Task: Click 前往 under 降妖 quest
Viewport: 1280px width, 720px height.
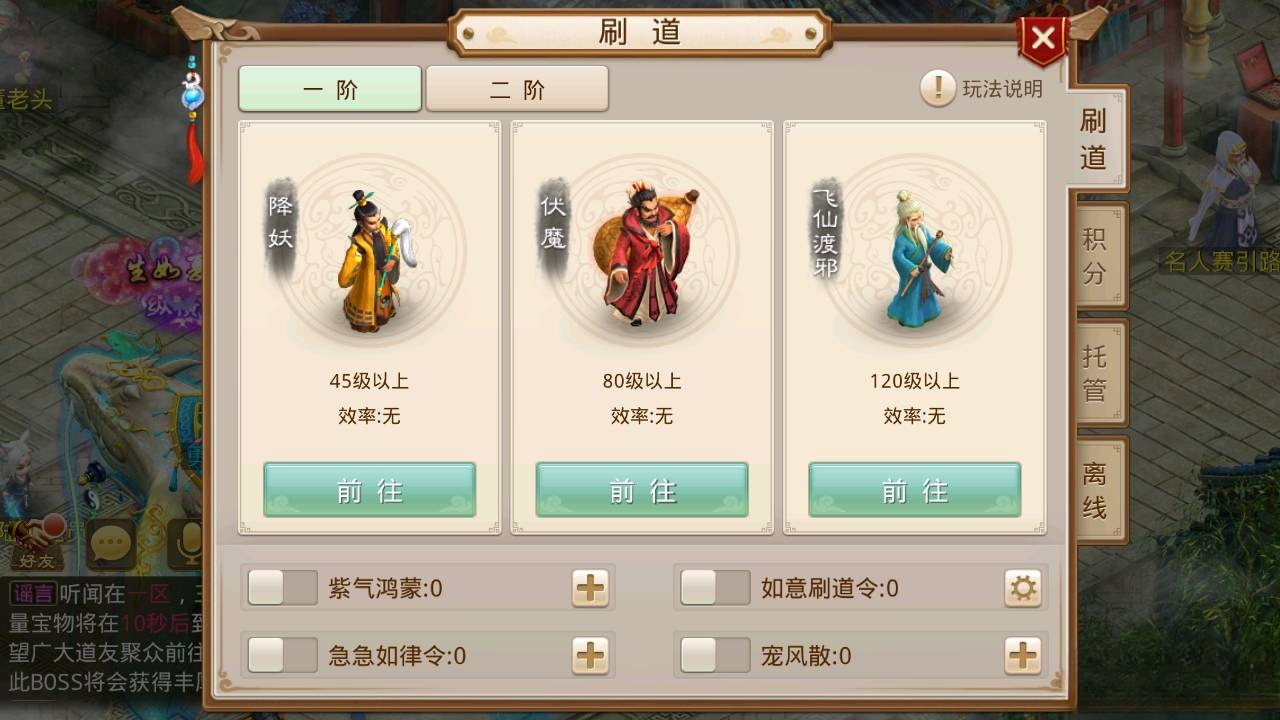Action: tap(370, 490)
